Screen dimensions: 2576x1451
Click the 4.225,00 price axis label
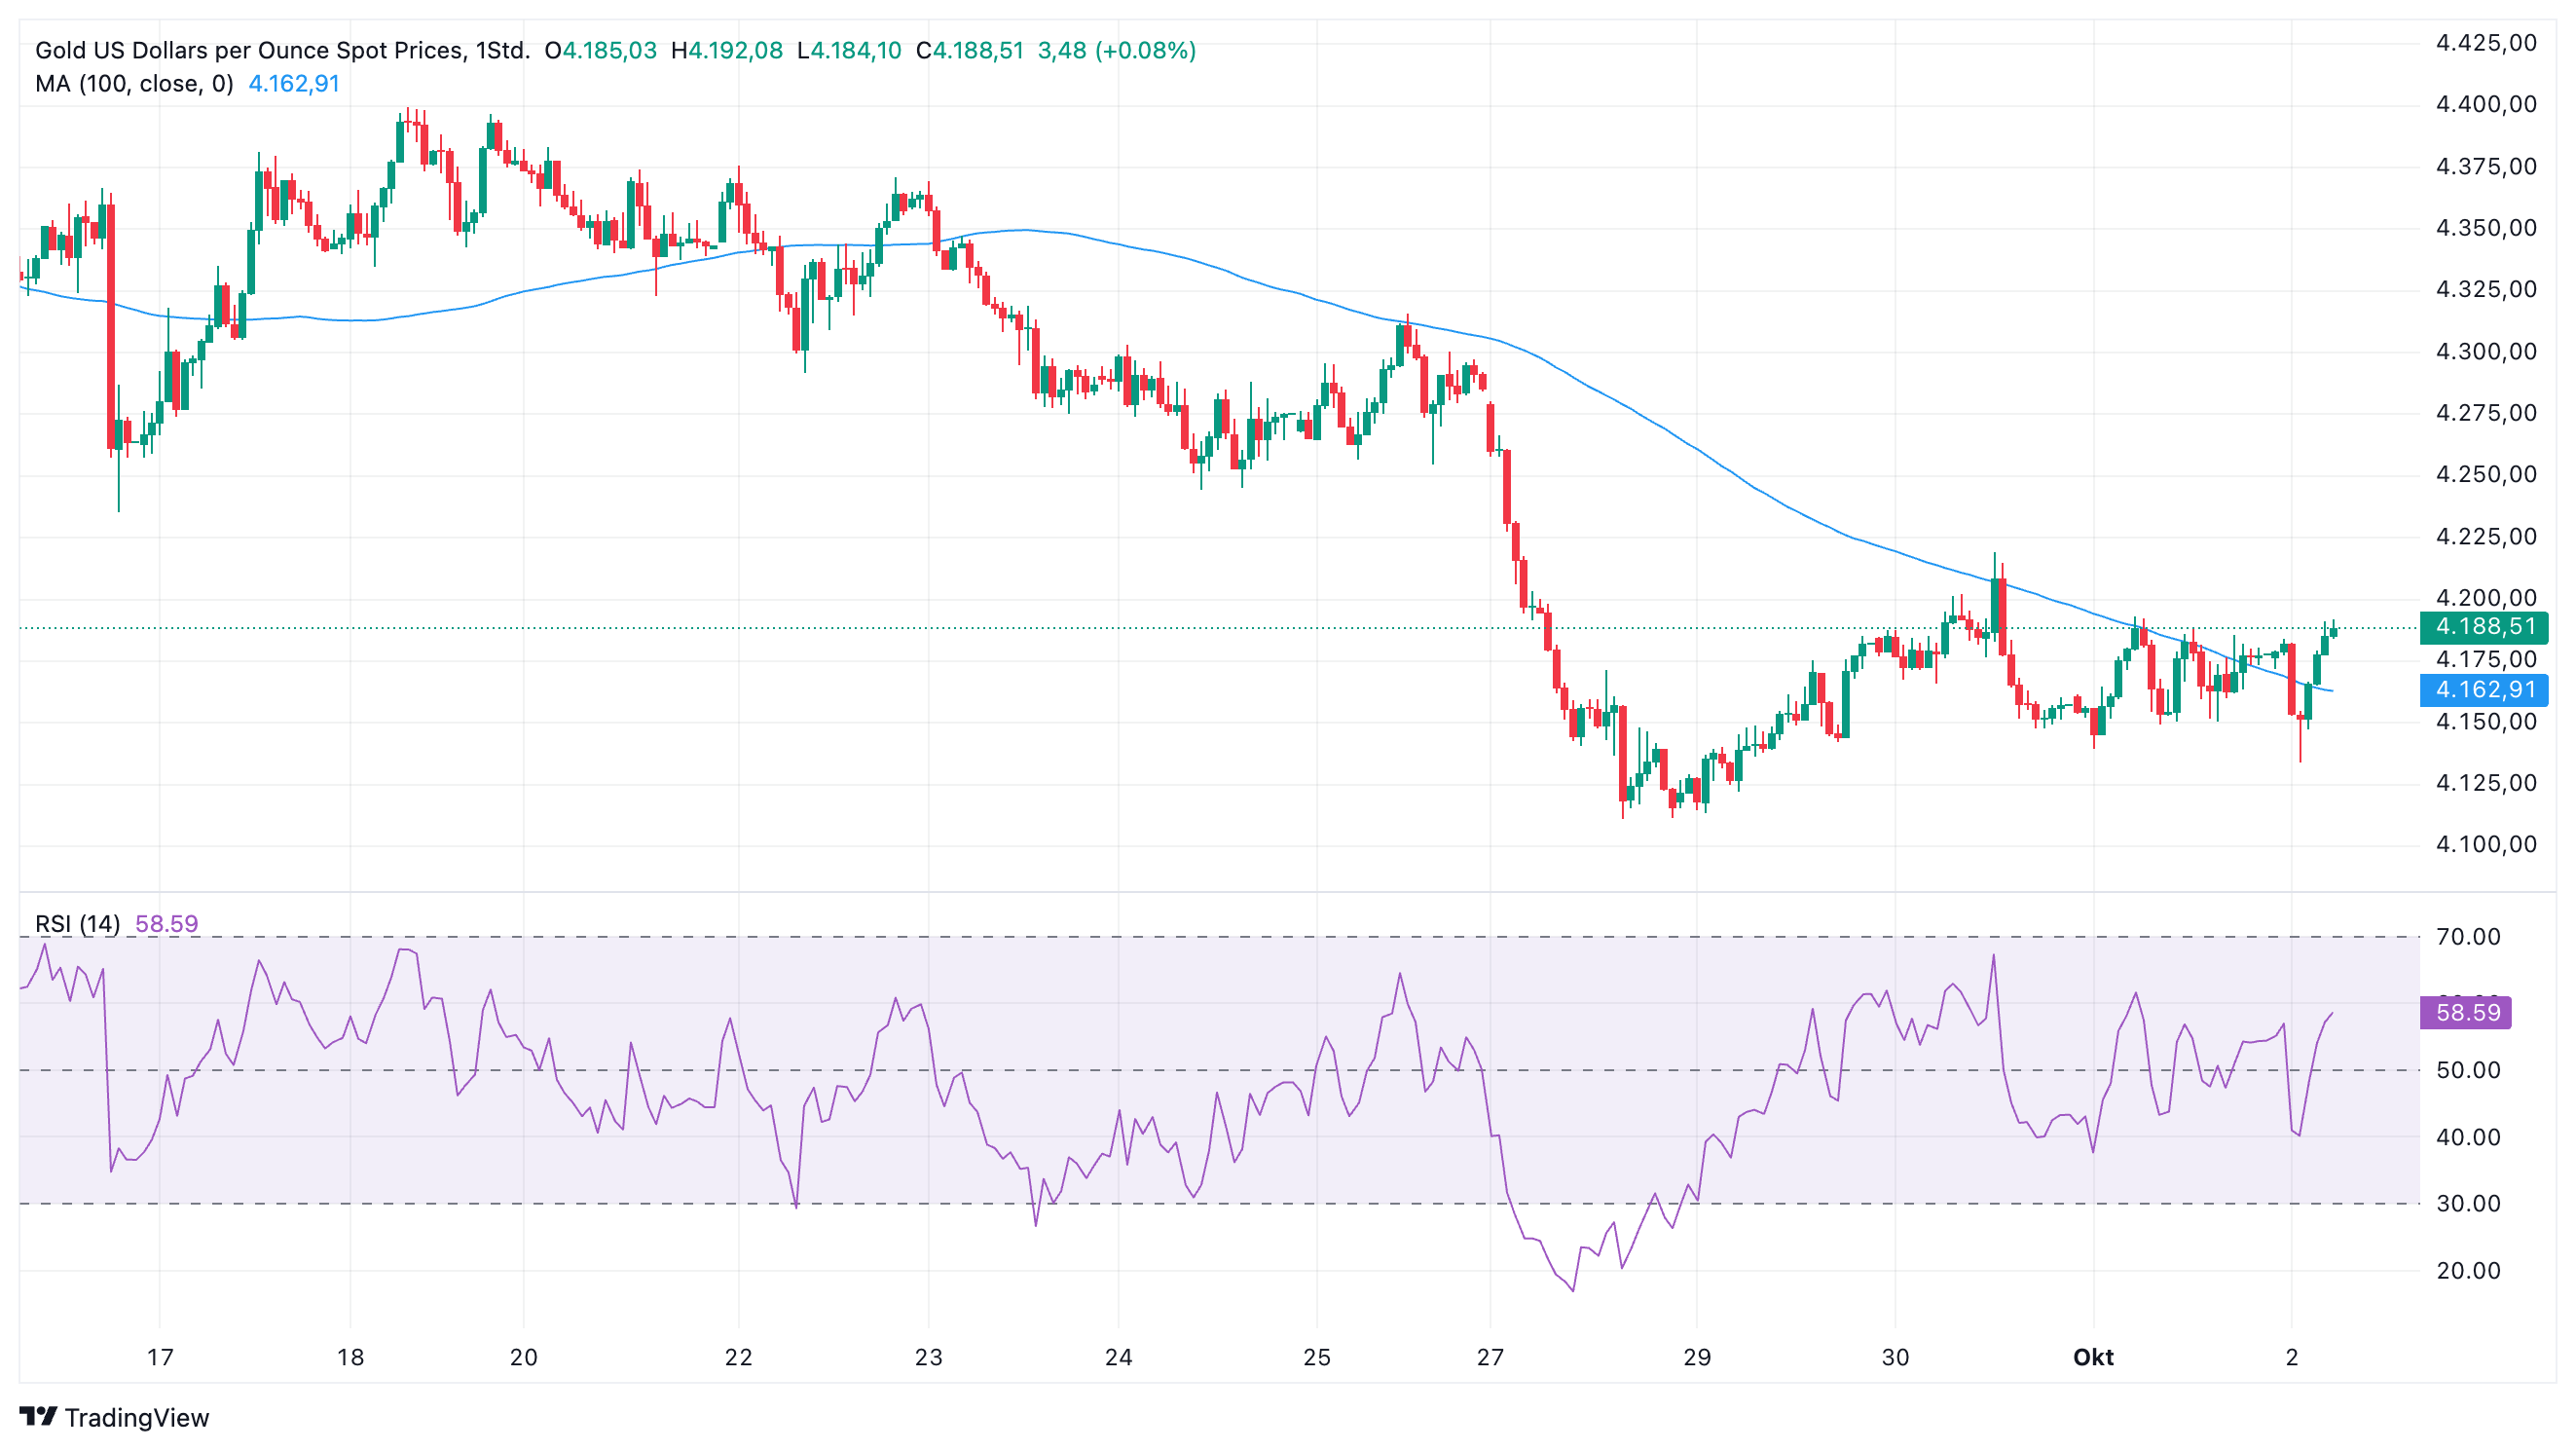pyautogui.click(x=2486, y=536)
